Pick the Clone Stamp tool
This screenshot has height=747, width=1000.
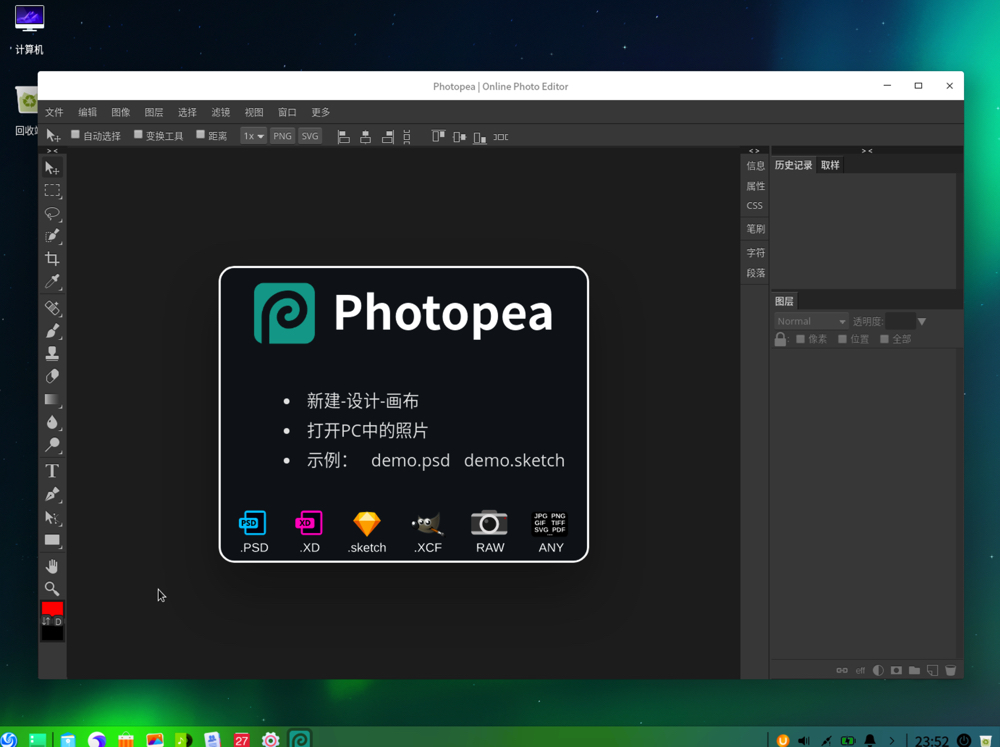[x=52, y=353]
